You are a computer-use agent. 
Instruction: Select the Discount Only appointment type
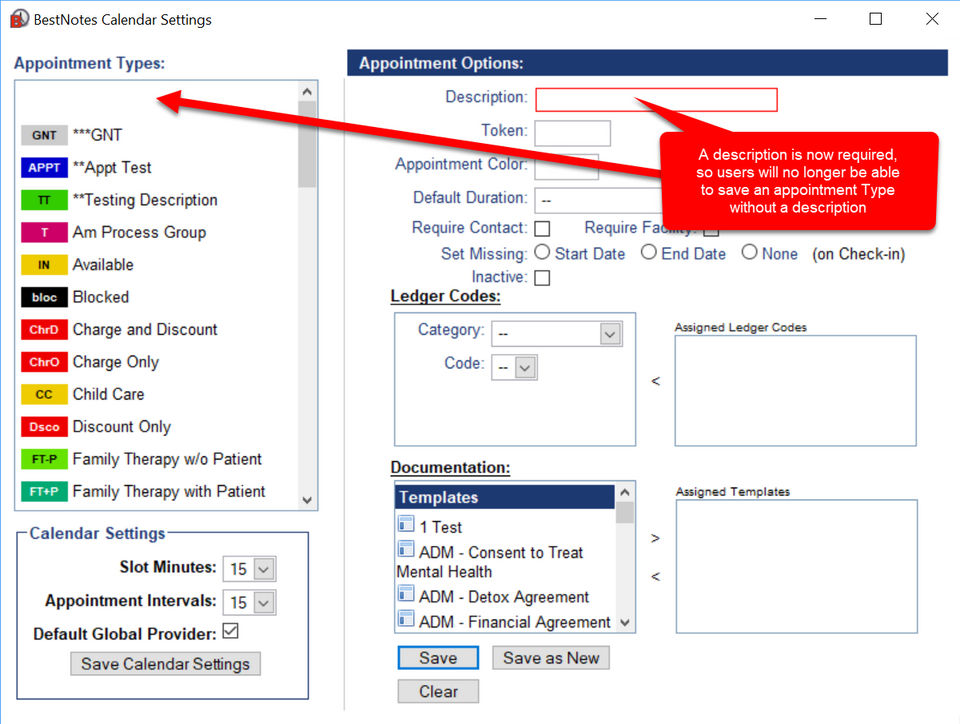(122, 427)
